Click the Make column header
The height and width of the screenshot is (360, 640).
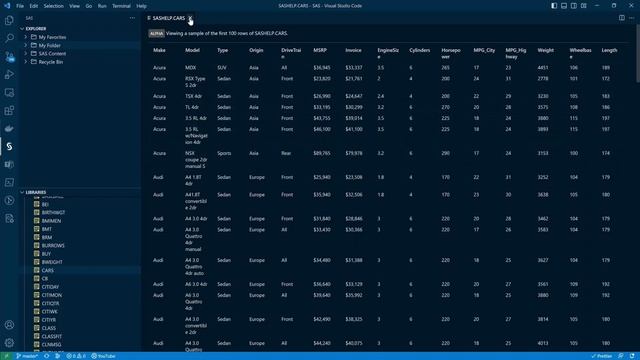(x=159, y=50)
